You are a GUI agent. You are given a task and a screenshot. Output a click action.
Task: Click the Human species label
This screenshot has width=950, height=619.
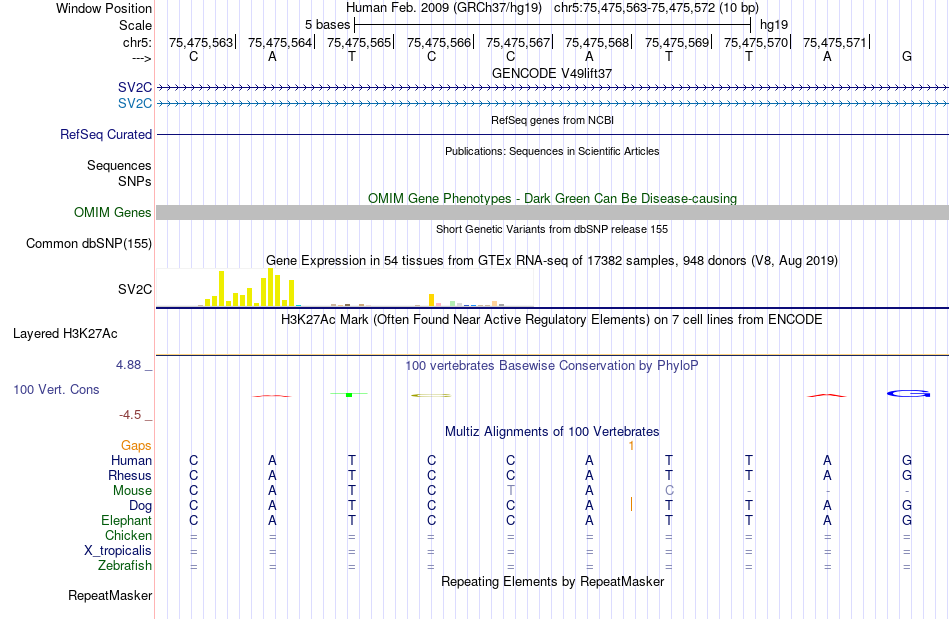tap(131, 460)
